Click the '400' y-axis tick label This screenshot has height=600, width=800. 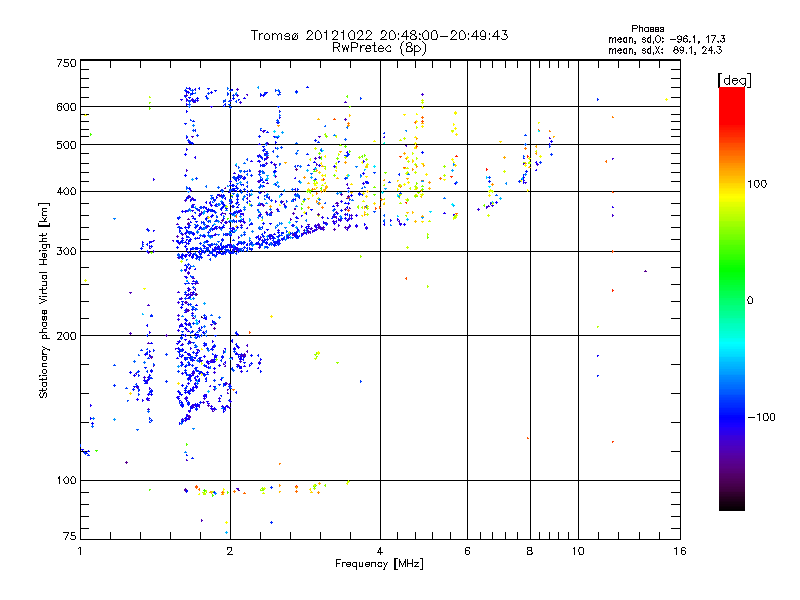(x=66, y=192)
